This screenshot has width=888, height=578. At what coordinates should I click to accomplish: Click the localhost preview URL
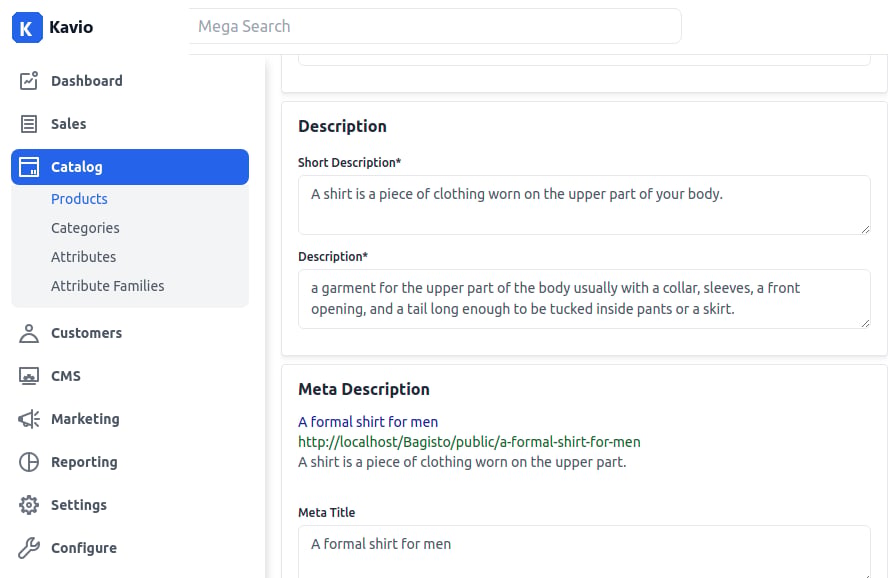click(469, 442)
